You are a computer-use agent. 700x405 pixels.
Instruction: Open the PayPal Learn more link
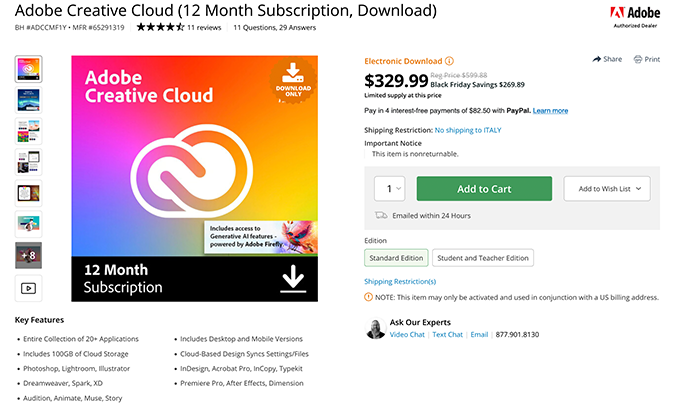(550, 110)
